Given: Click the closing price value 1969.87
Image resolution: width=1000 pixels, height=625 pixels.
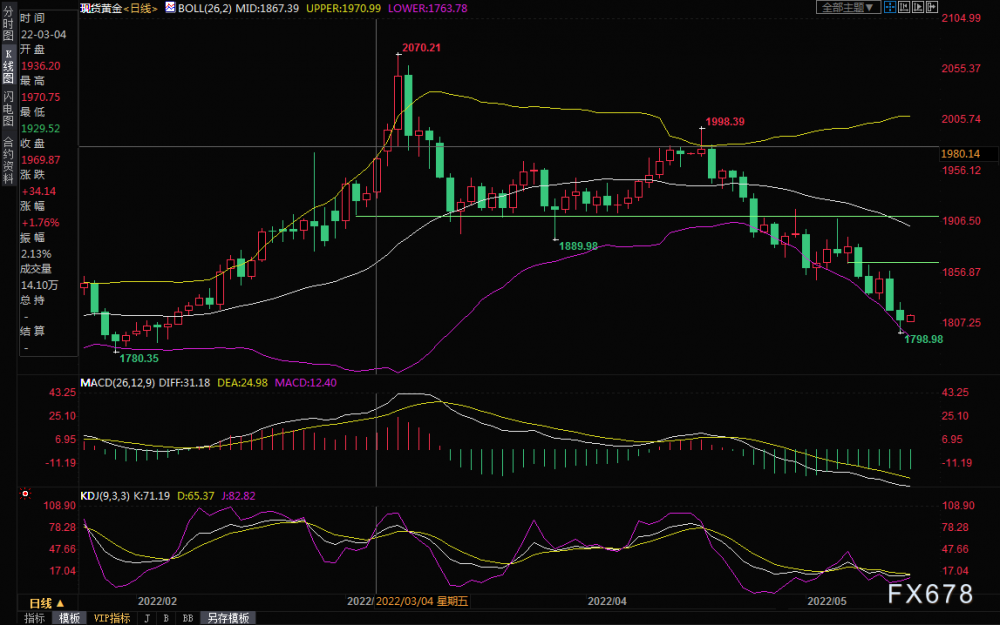Looking at the screenshot, I should (40, 159).
